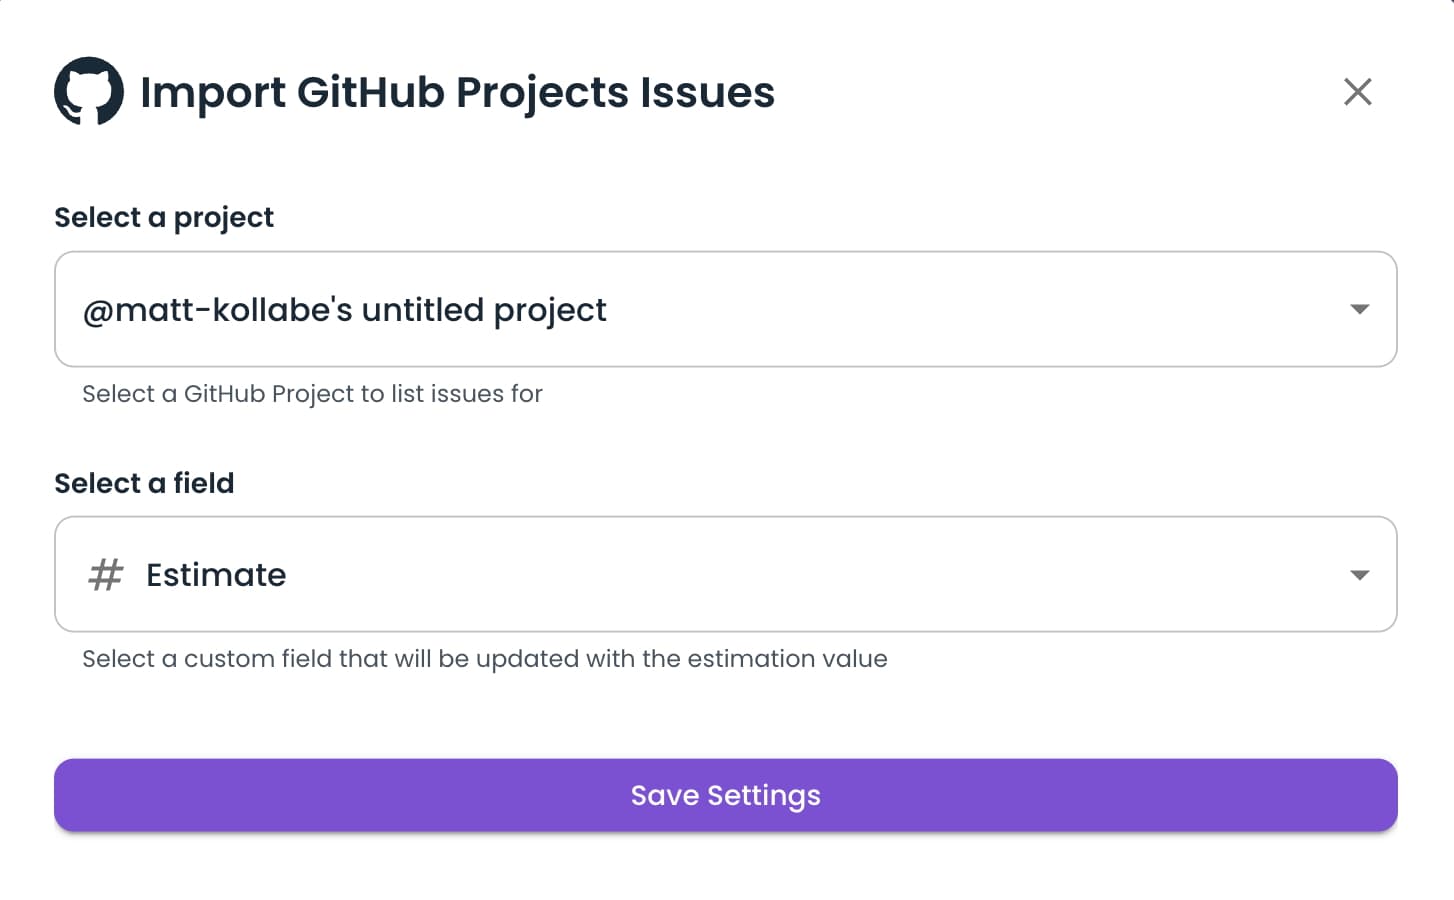Click the "Estimate" field value
This screenshot has width=1454, height=900.
click(x=216, y=575)
